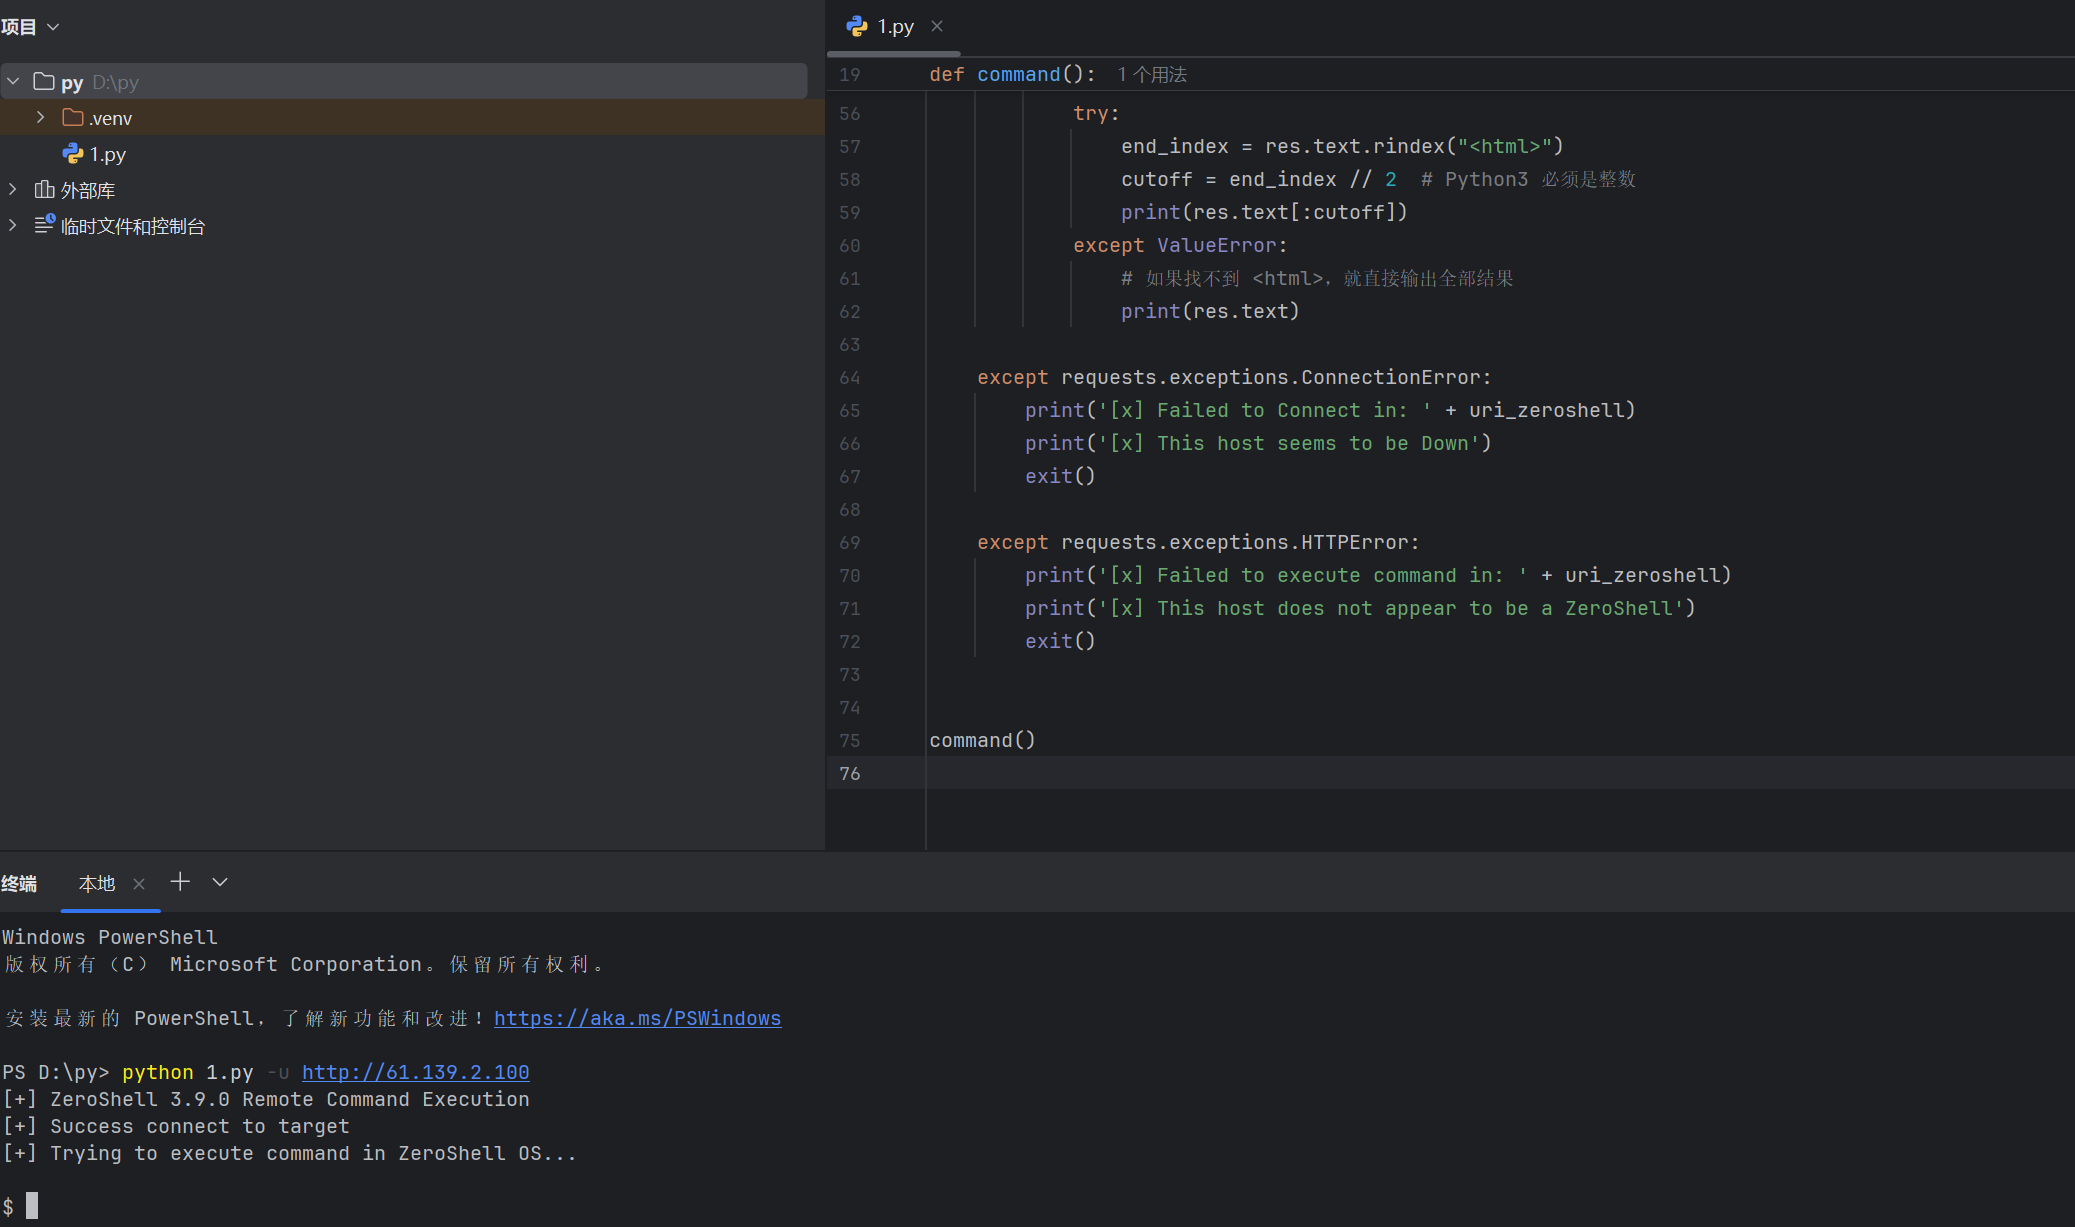2075x1227 pixels.
Task: Switch to the 本地 terminal tab
Action: coord(97,884)
